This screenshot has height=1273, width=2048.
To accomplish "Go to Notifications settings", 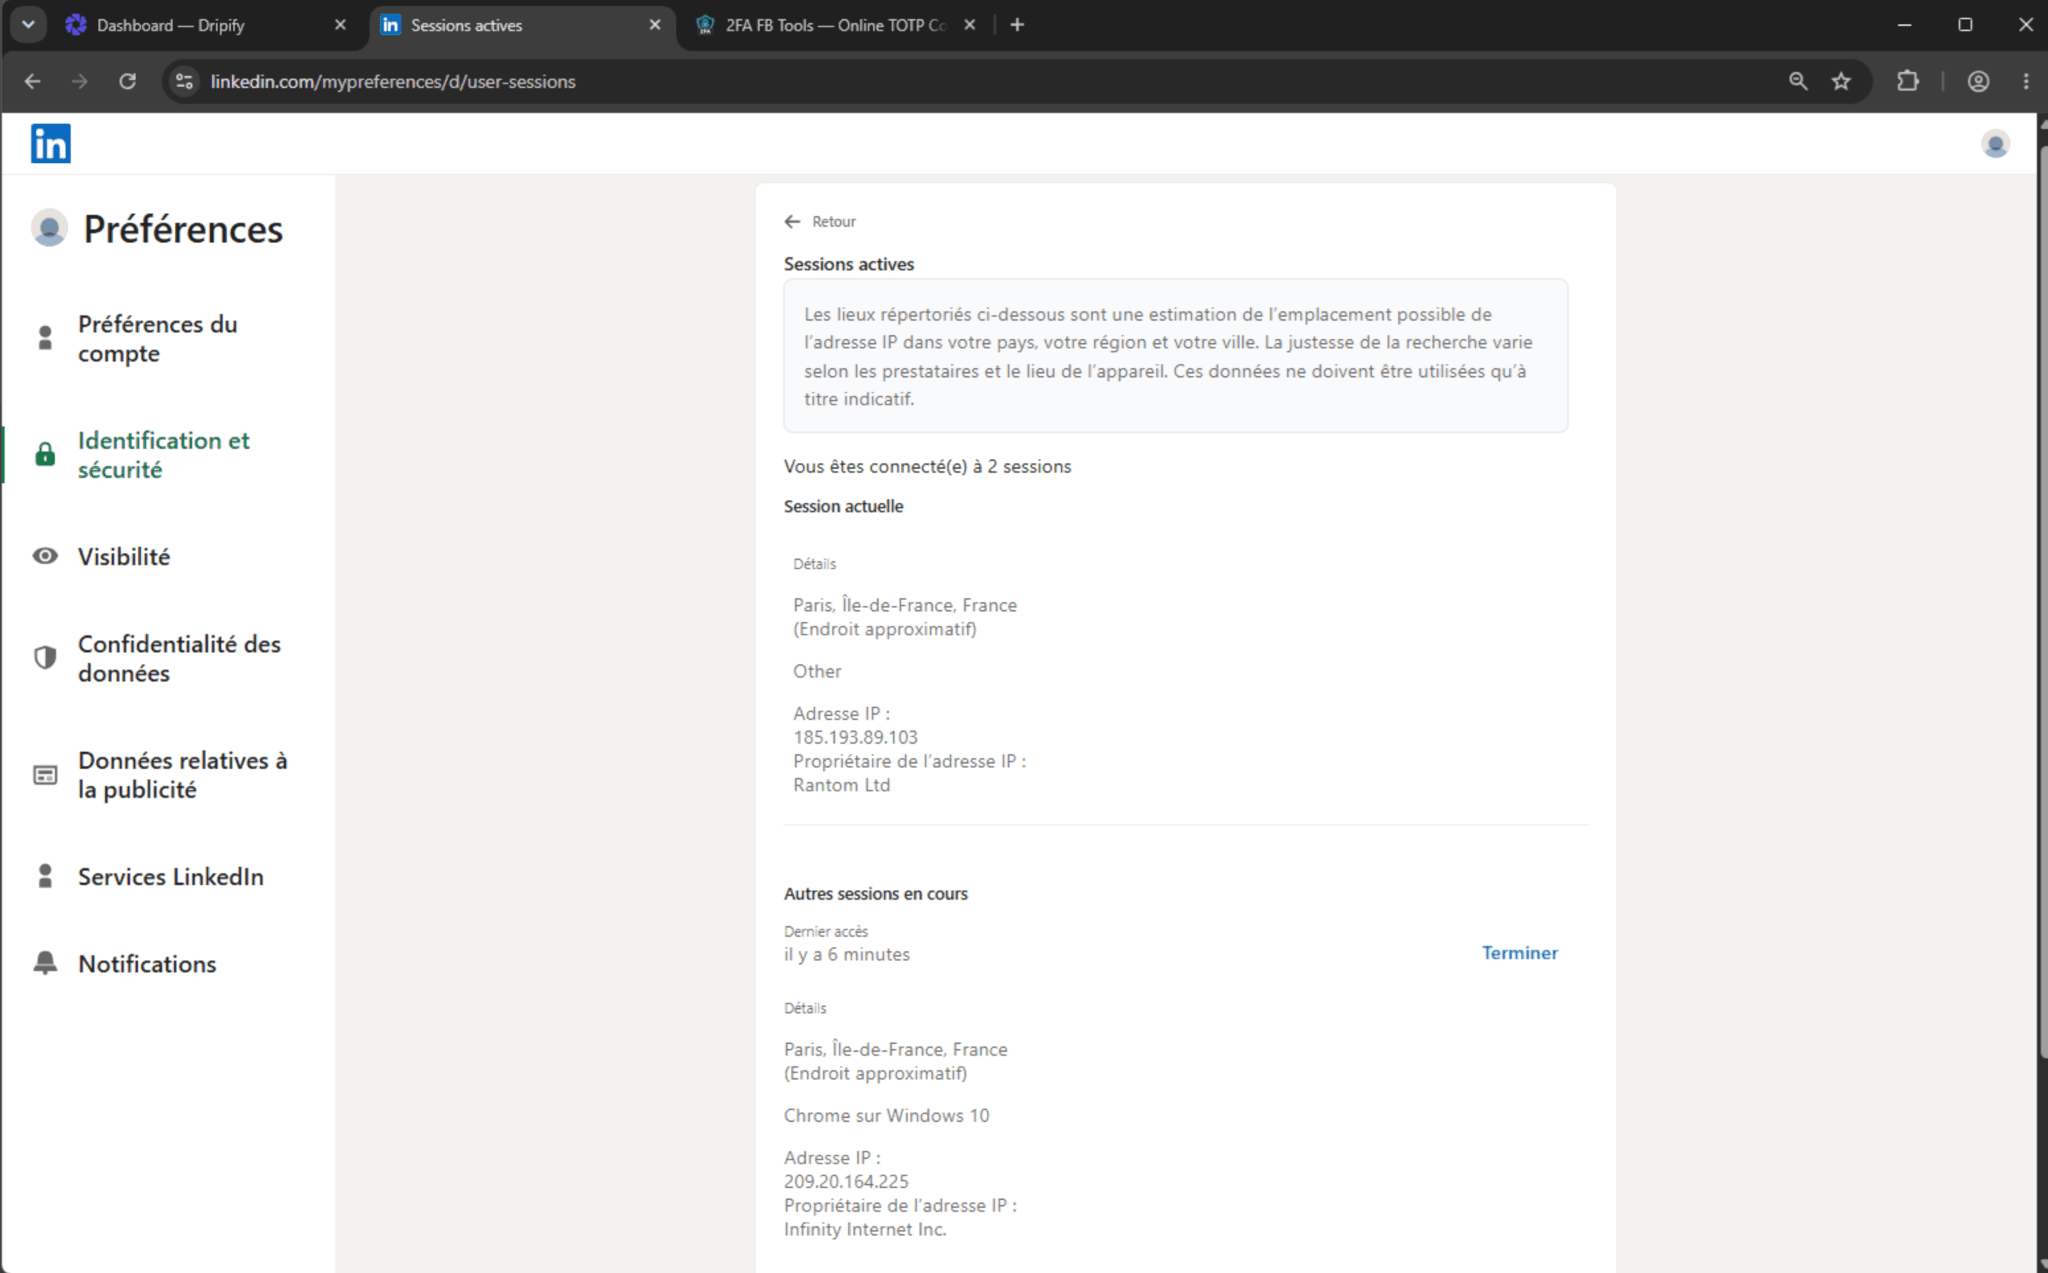I will [x=147, y=964].
